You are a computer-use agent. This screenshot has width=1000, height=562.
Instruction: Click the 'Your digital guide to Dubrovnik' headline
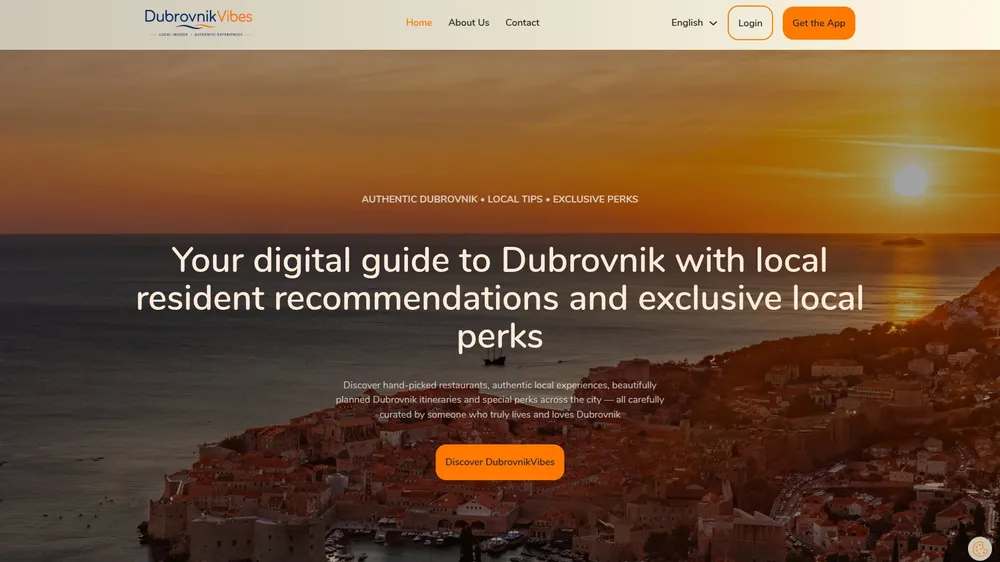pyautogui.click(x=500, y=298)
